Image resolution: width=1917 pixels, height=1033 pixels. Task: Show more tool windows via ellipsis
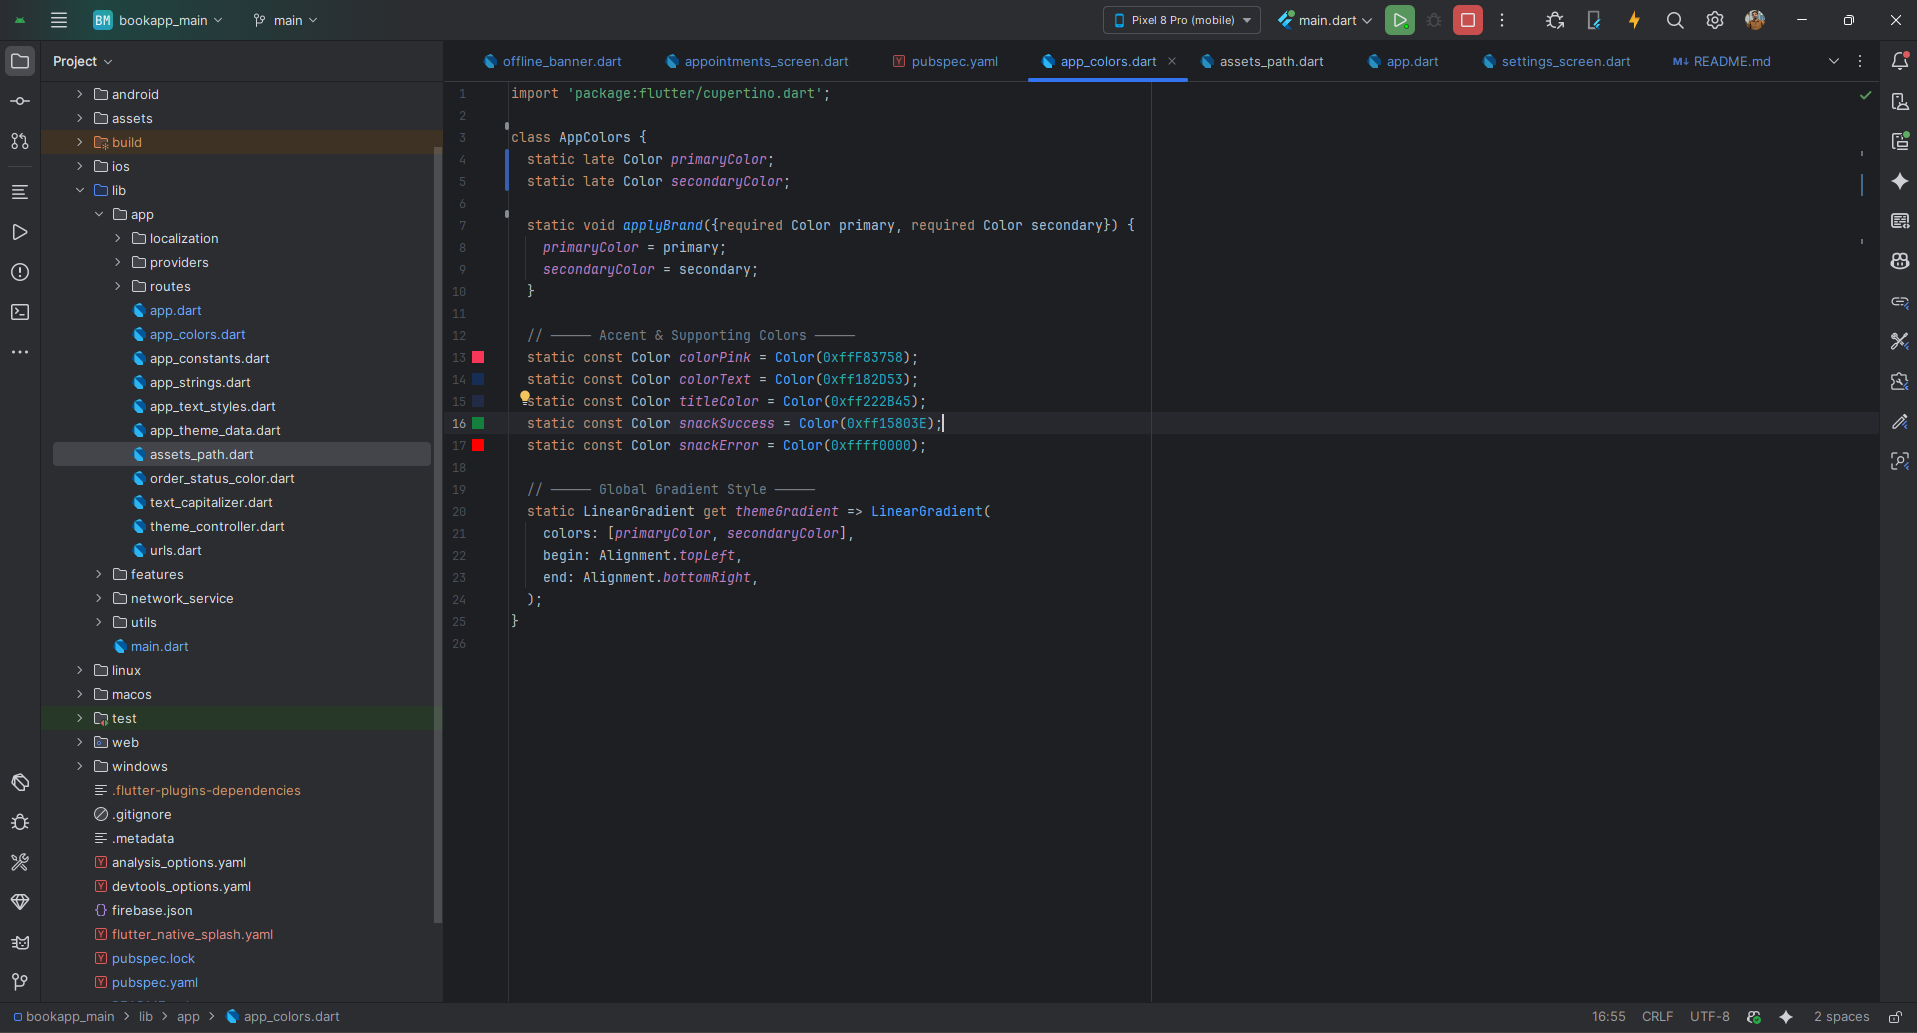pos(20,352)
